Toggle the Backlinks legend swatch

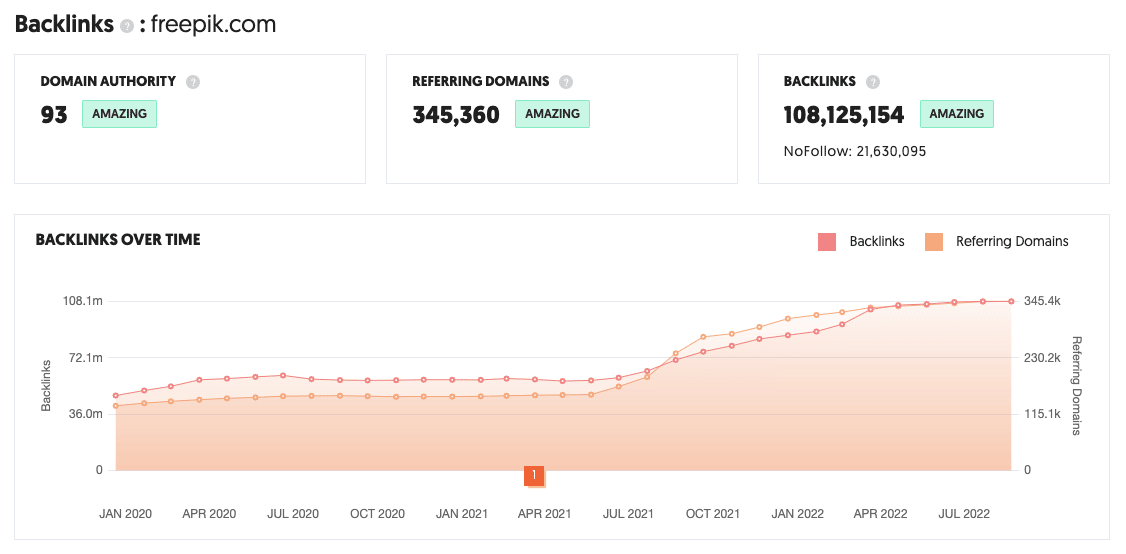(x=827, y=242)
